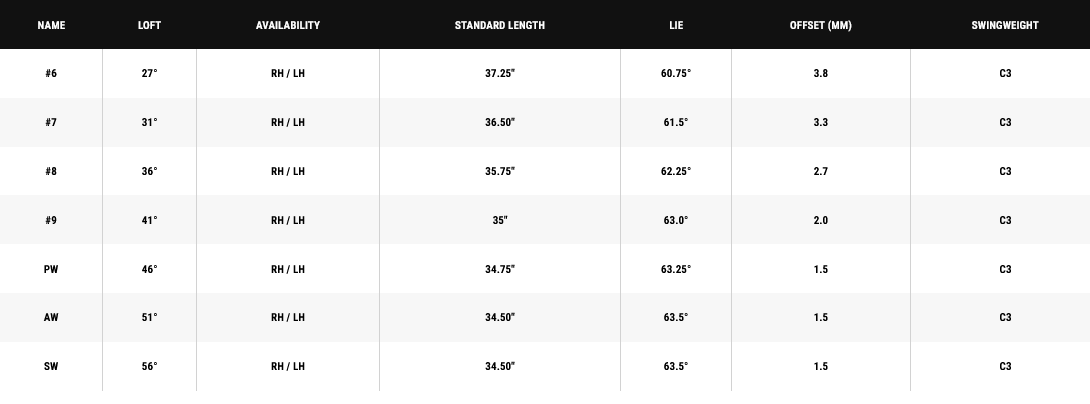Select the AVAILABILITY column header

(288, 25)
